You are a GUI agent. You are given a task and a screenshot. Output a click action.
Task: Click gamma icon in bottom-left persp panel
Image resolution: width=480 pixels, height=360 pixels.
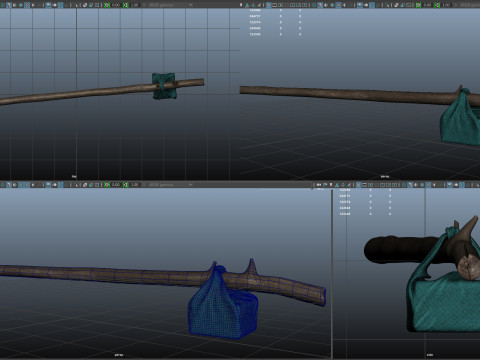point(126,185)
